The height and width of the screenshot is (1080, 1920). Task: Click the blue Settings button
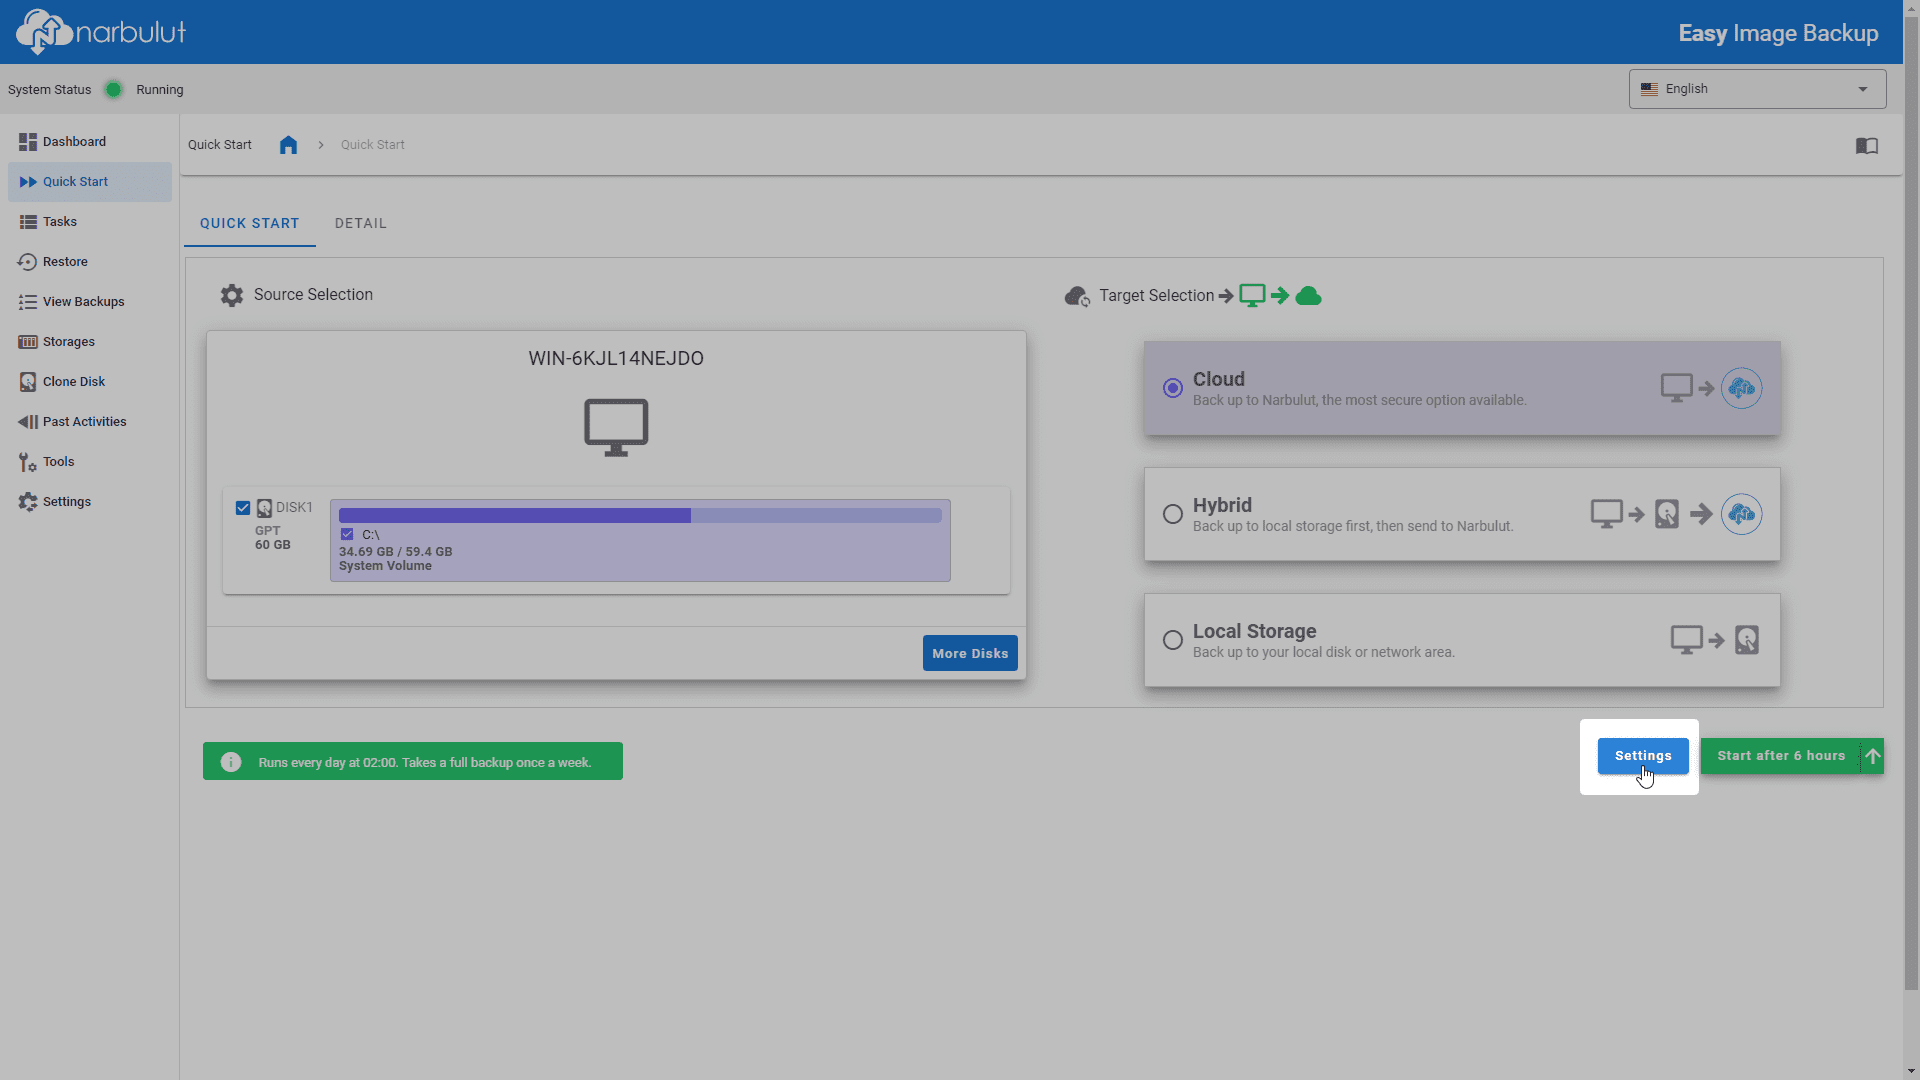[1643, 756]
